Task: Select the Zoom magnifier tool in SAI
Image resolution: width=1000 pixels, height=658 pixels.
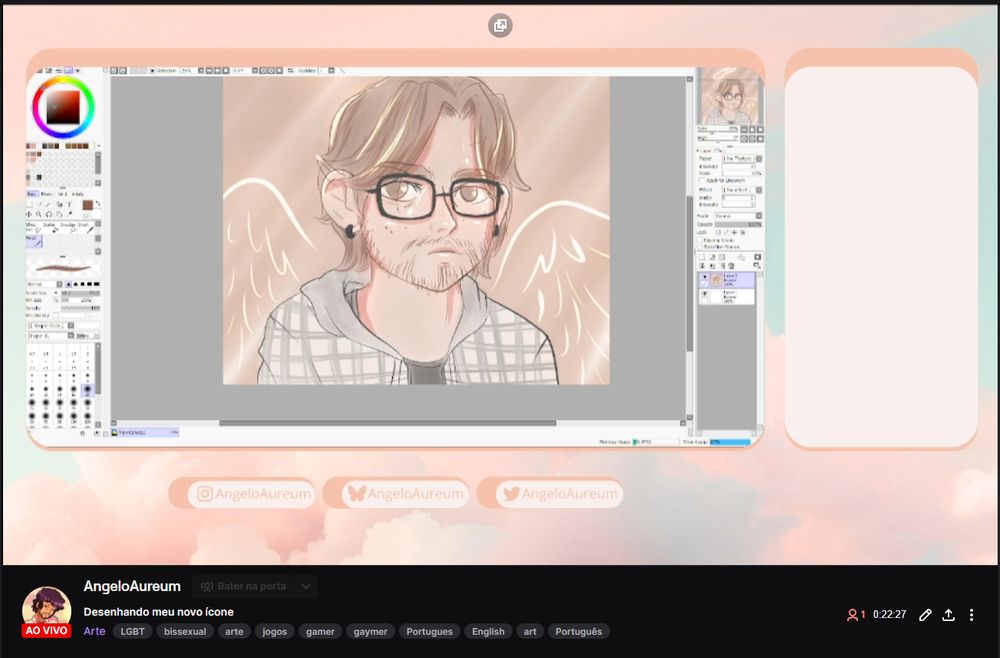Action: [x=38, y=214]
